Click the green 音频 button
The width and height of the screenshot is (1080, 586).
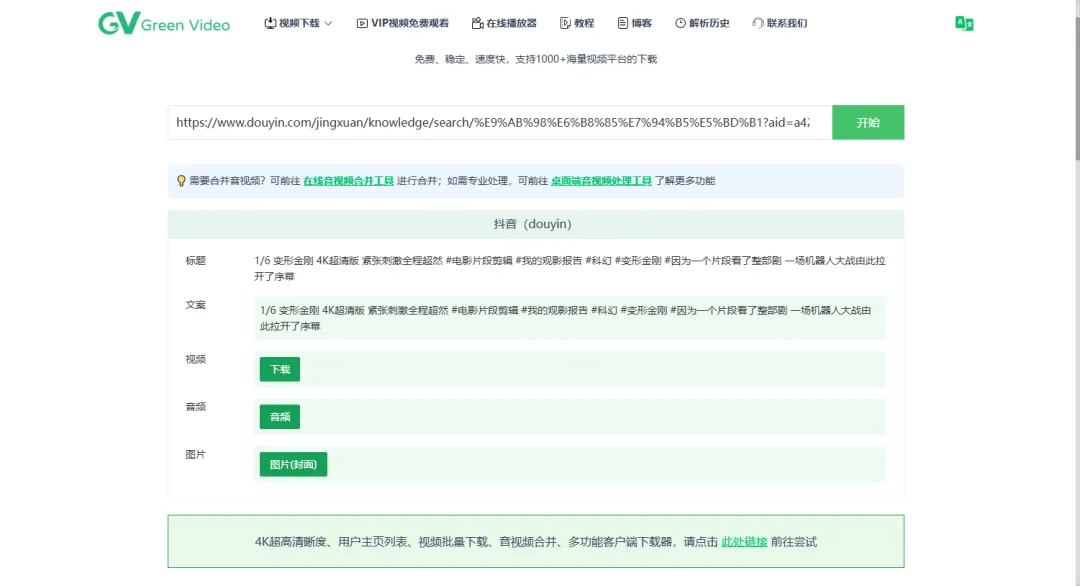[280, 417]
